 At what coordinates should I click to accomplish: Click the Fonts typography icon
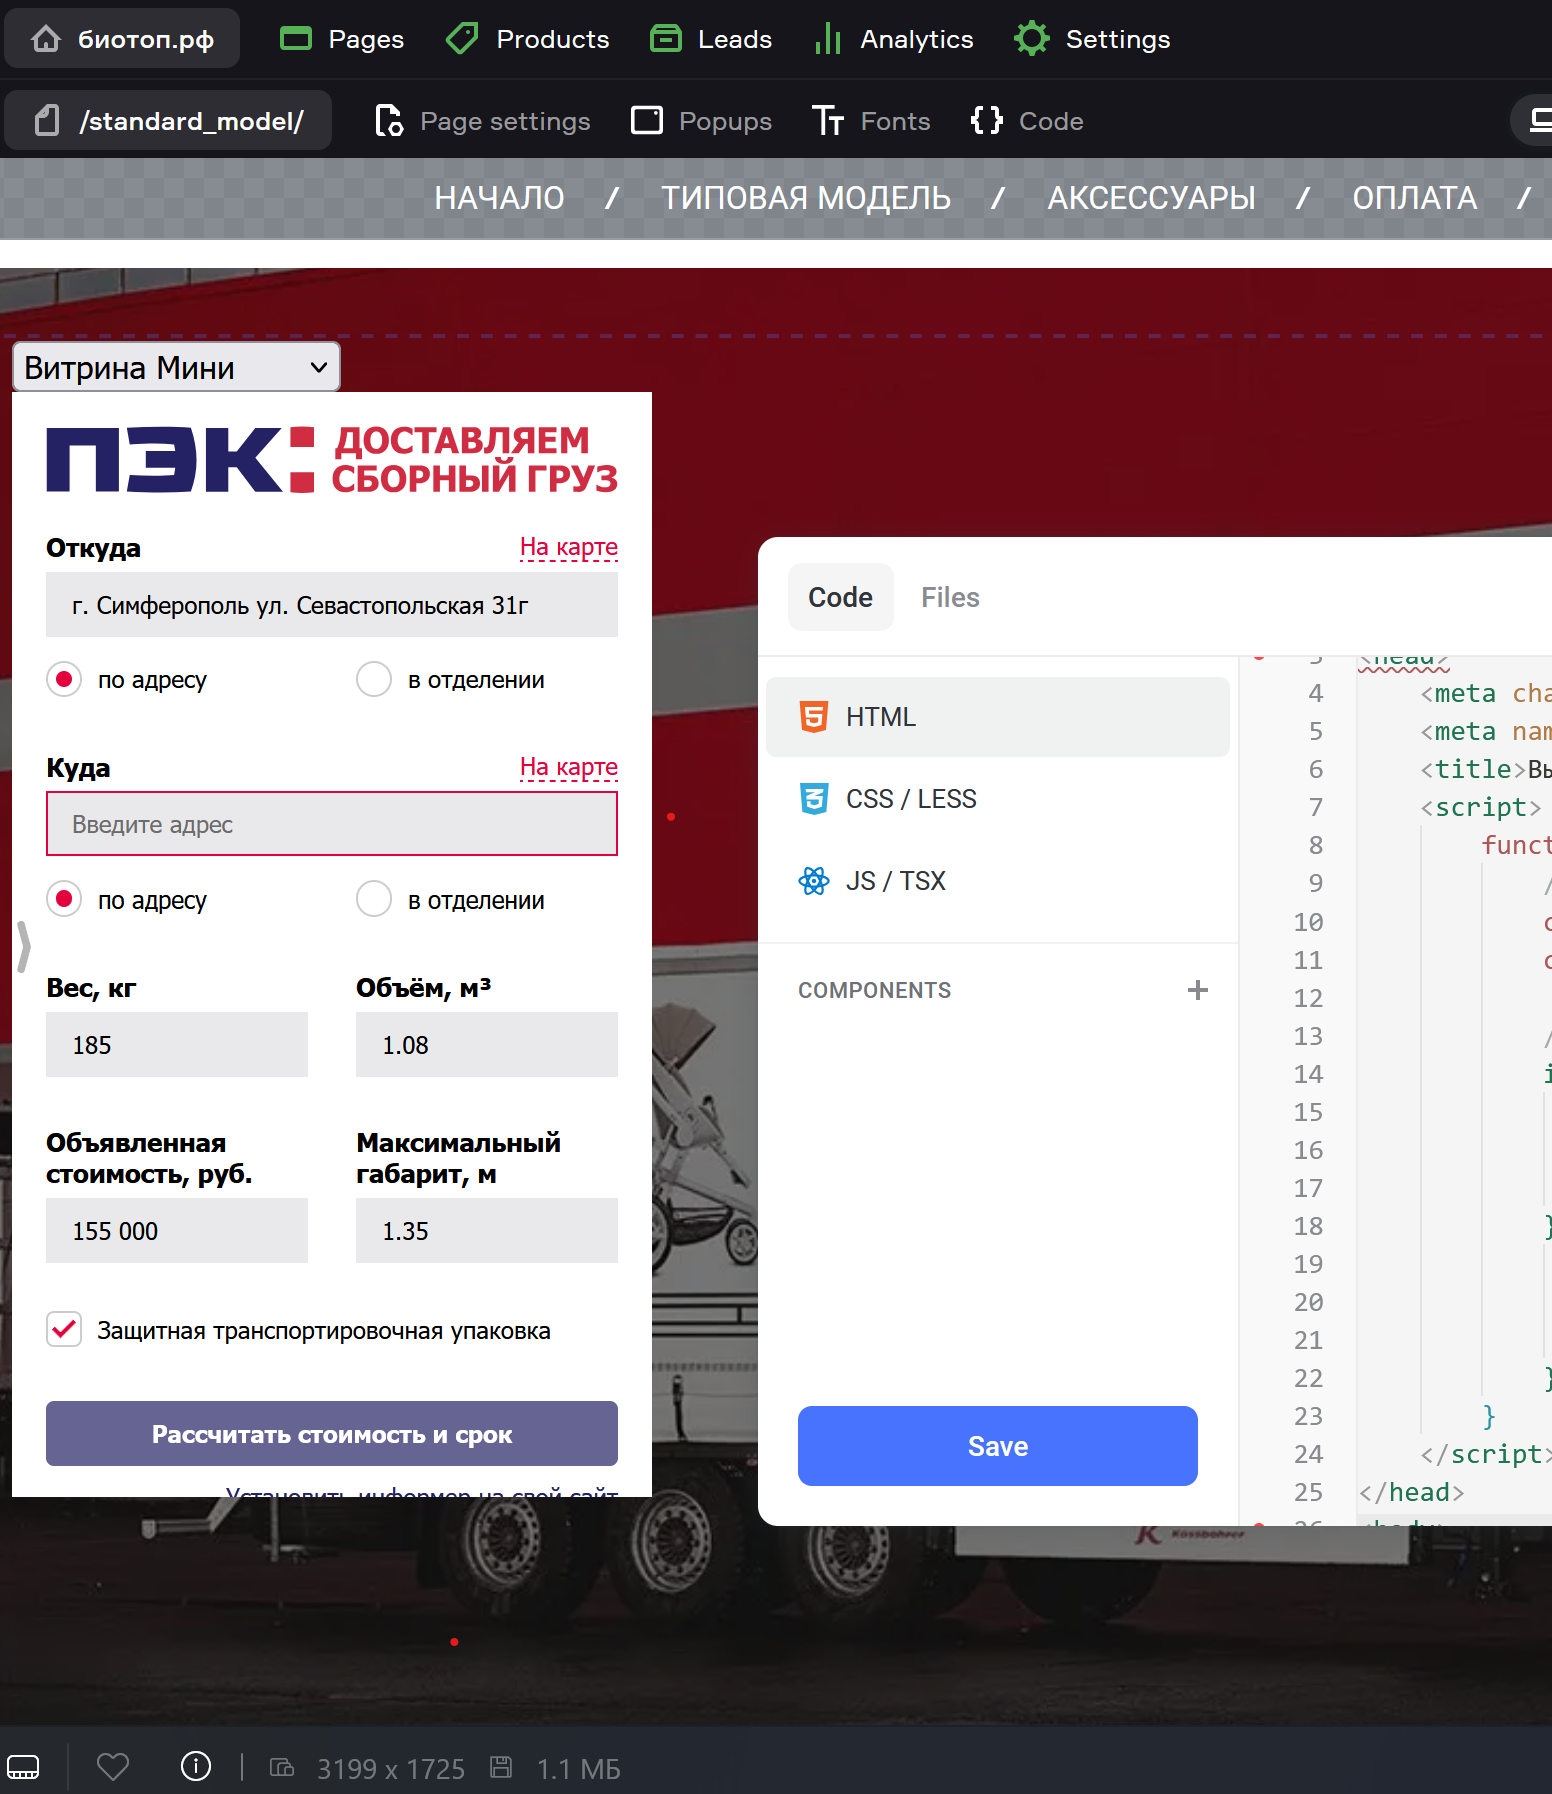828,121
